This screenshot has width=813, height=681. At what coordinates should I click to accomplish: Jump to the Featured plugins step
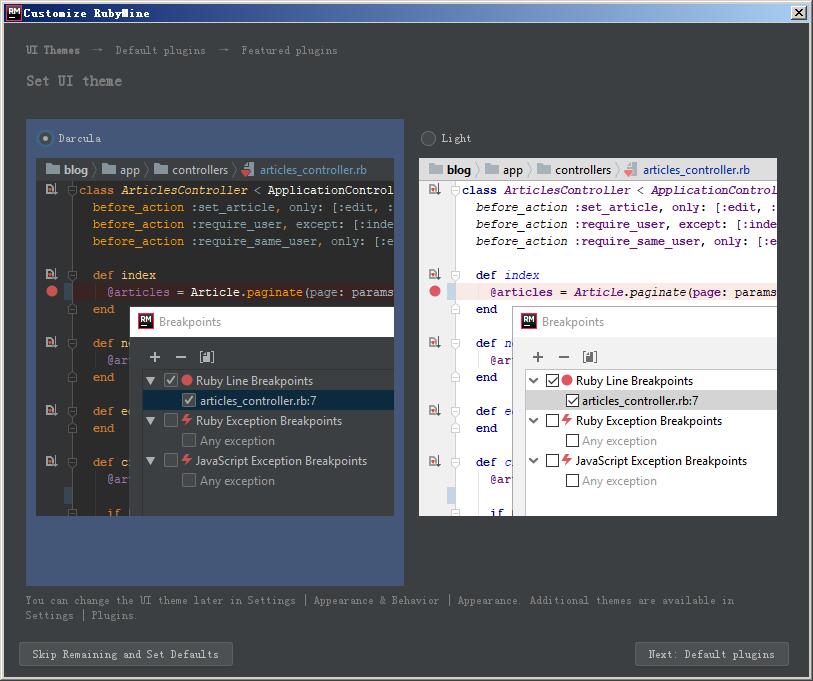pos(289,50)
